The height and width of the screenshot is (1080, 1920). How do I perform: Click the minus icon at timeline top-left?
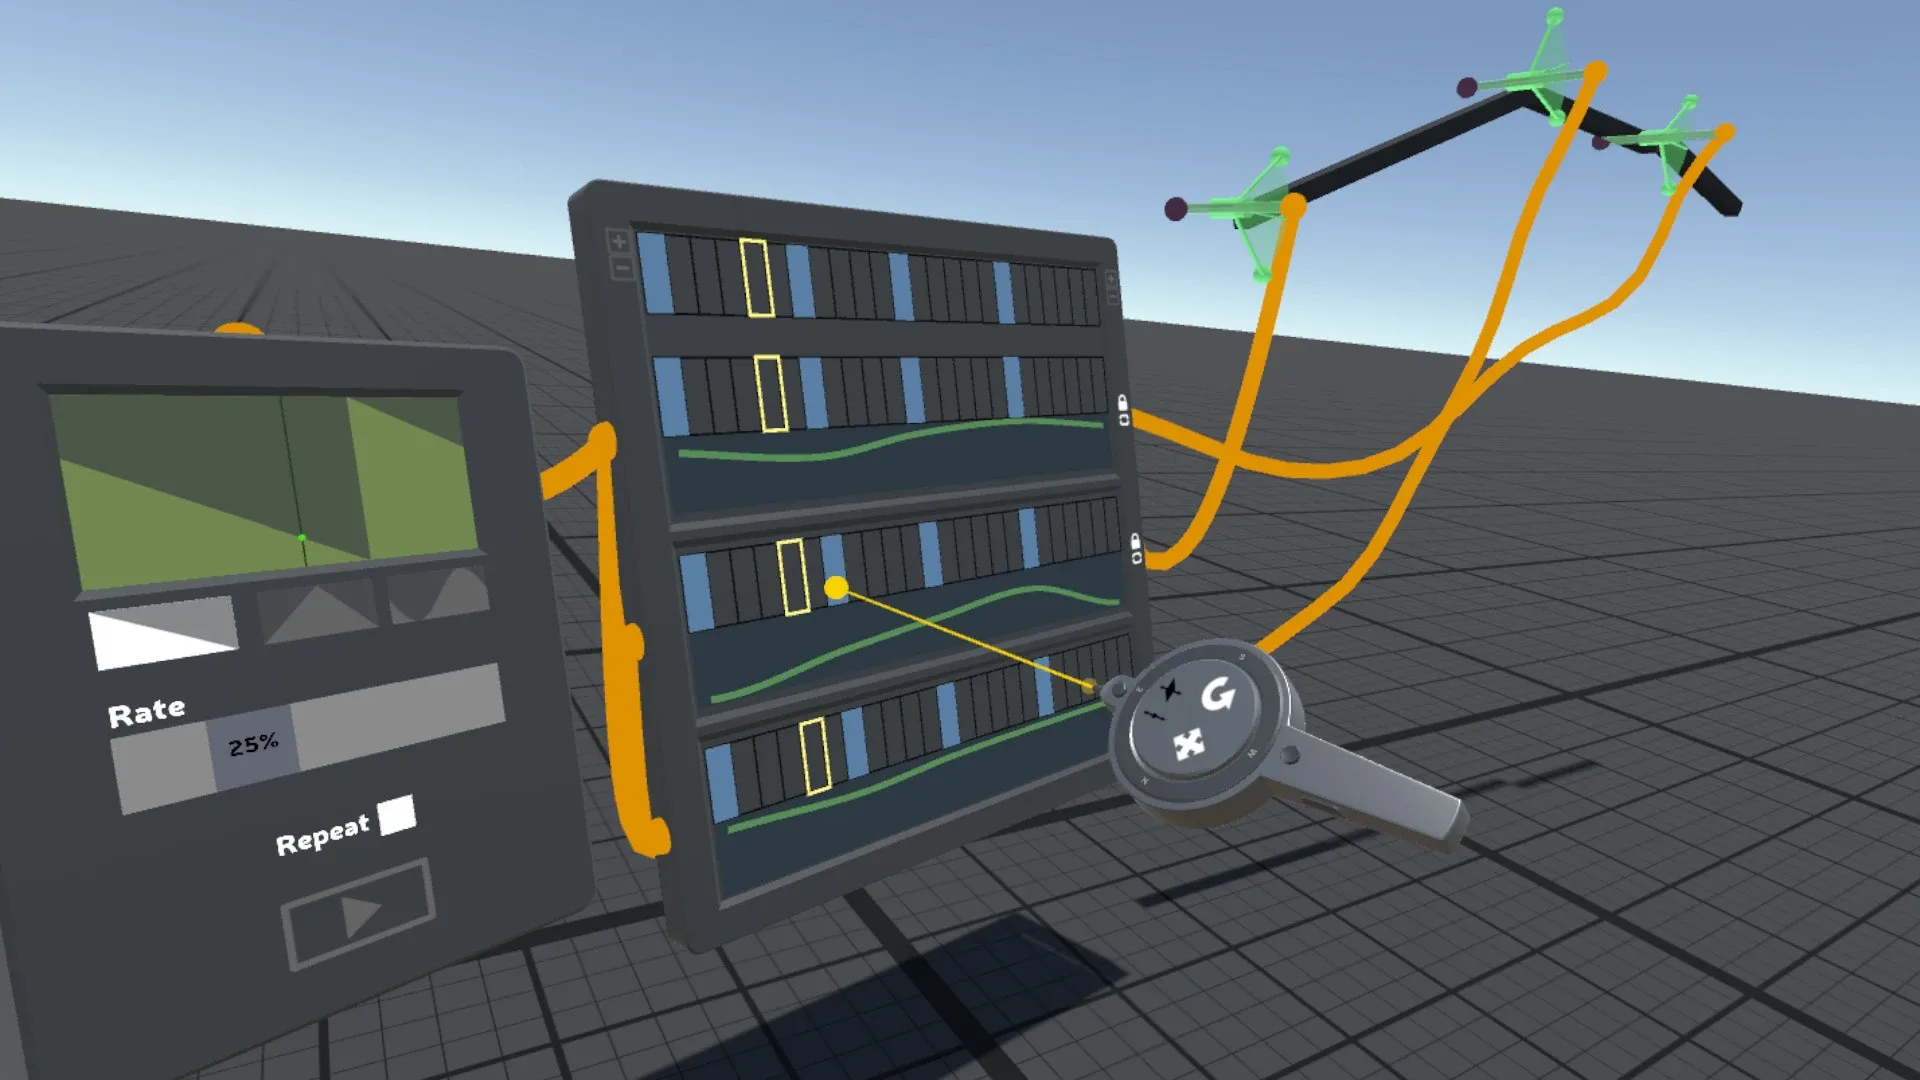pyautogui.click(x=621, y=268)
